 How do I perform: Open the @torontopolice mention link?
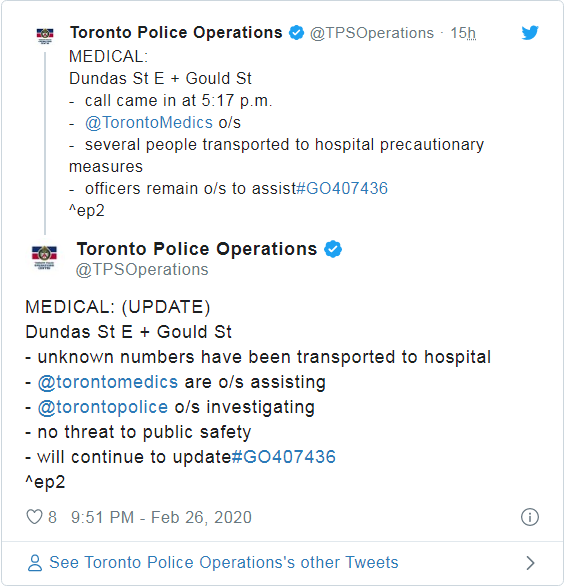point(103,407)
